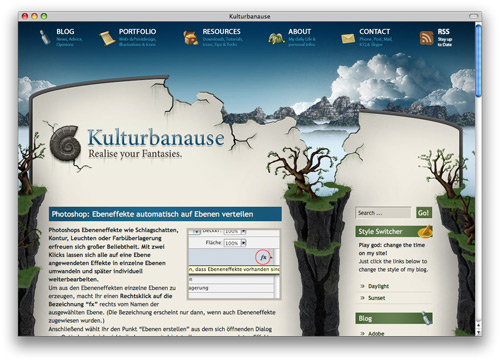Click the scrollbar up arrow
The image size is (500, 361).
click(x=478, y=325)
